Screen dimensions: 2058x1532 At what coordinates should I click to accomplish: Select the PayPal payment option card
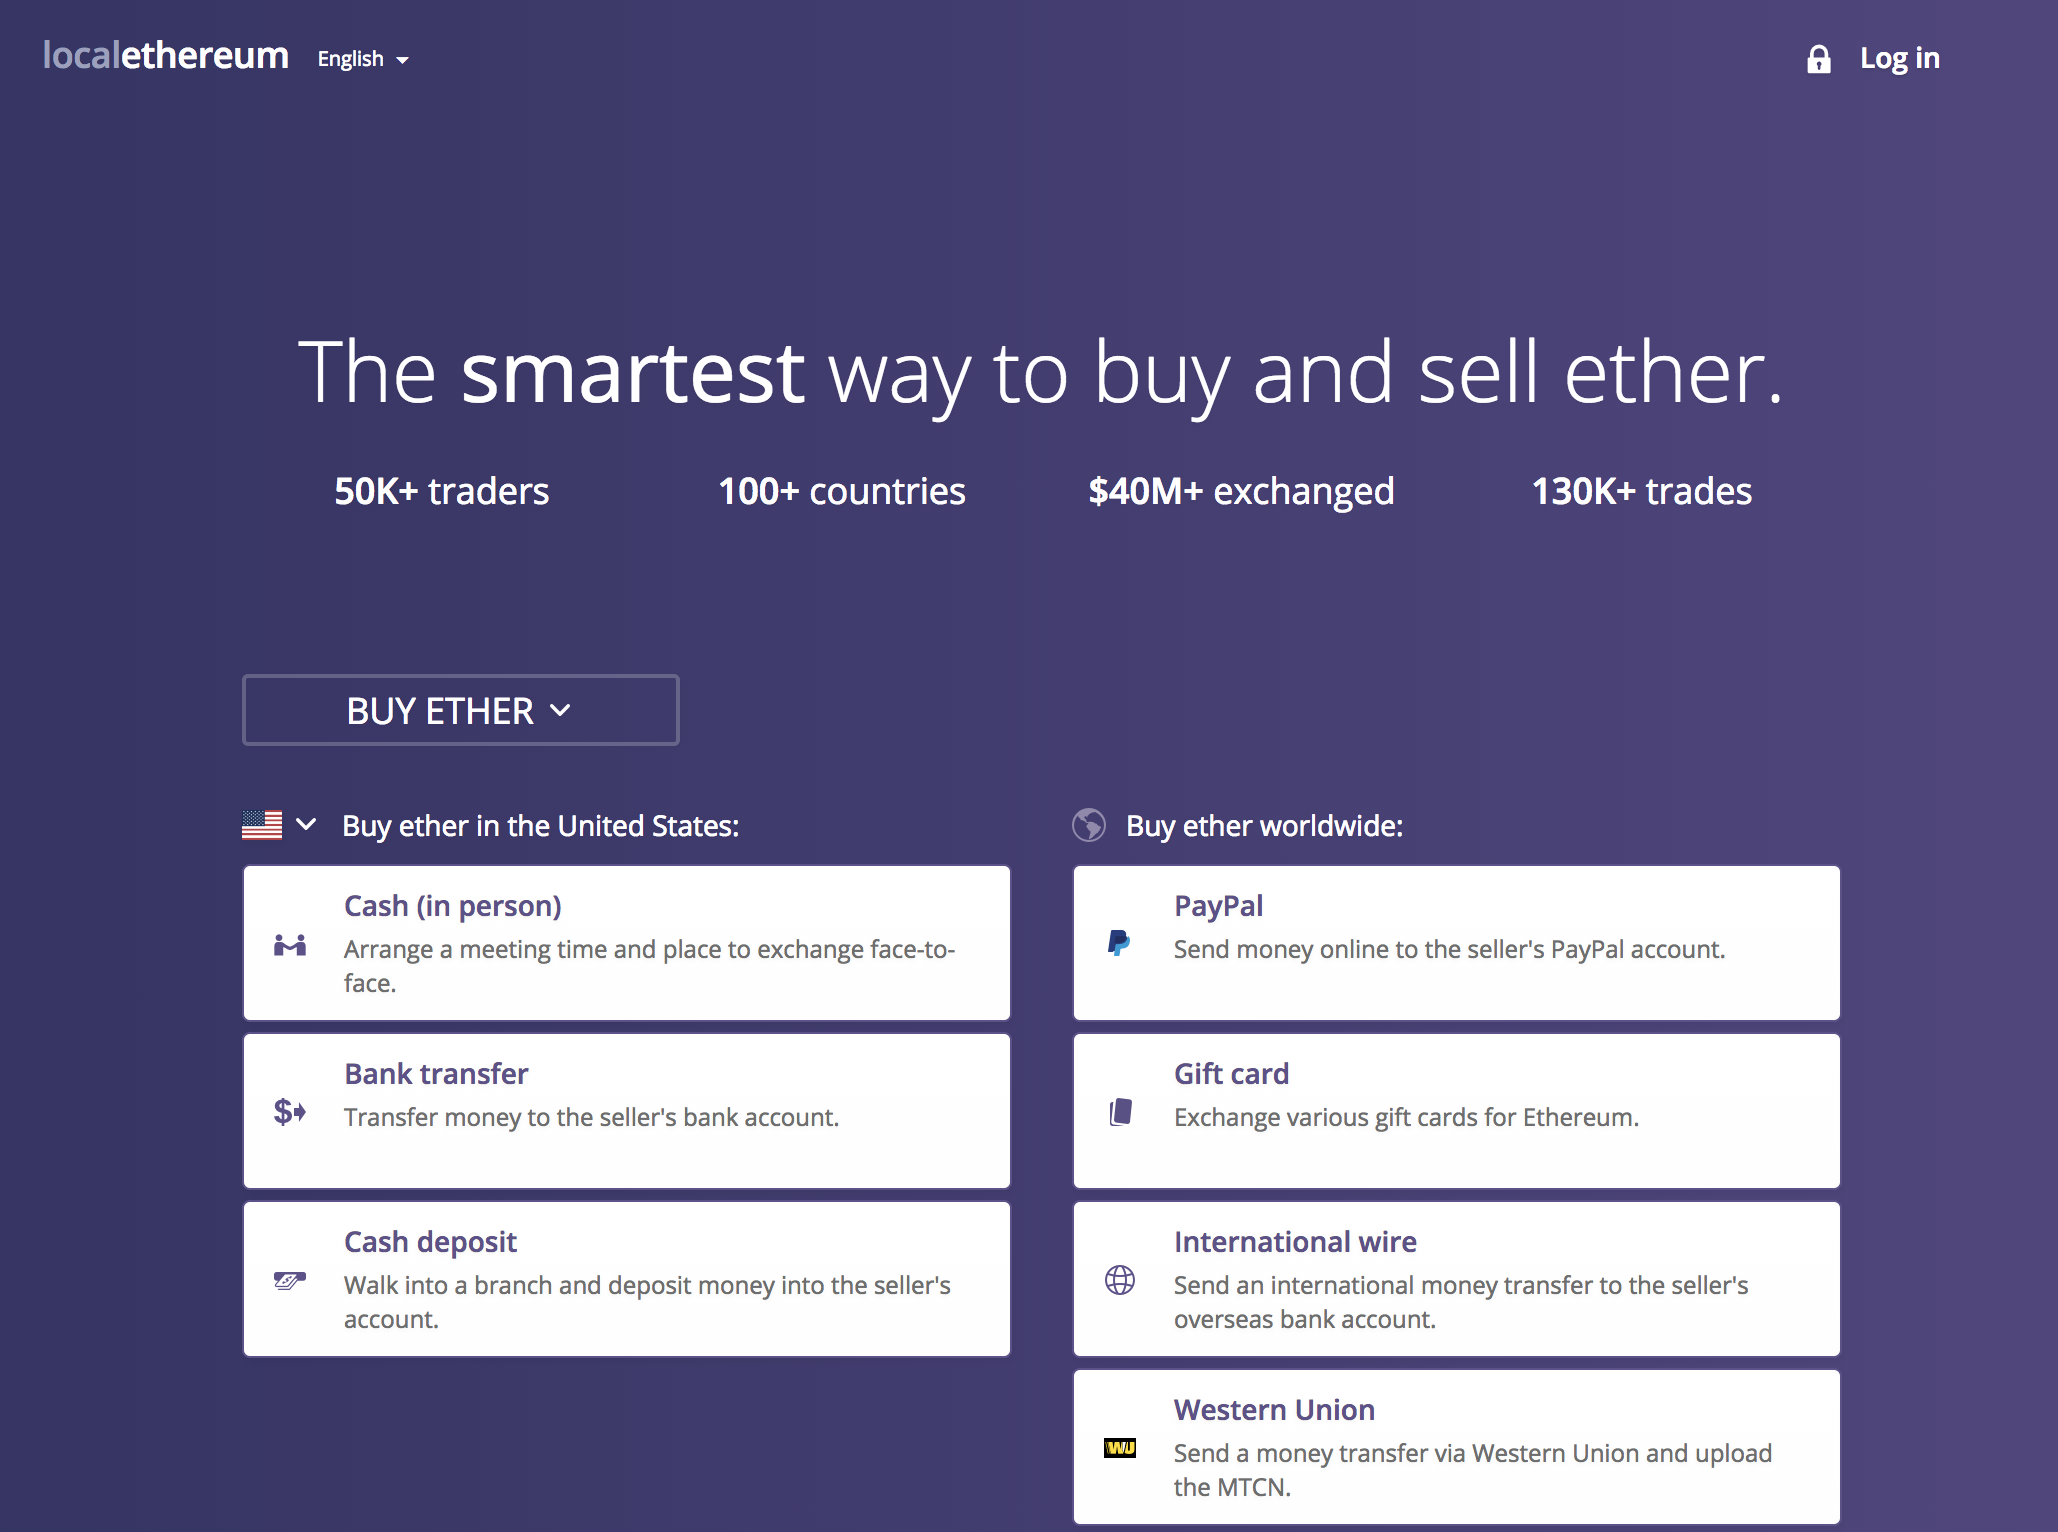click(1455, 942)
